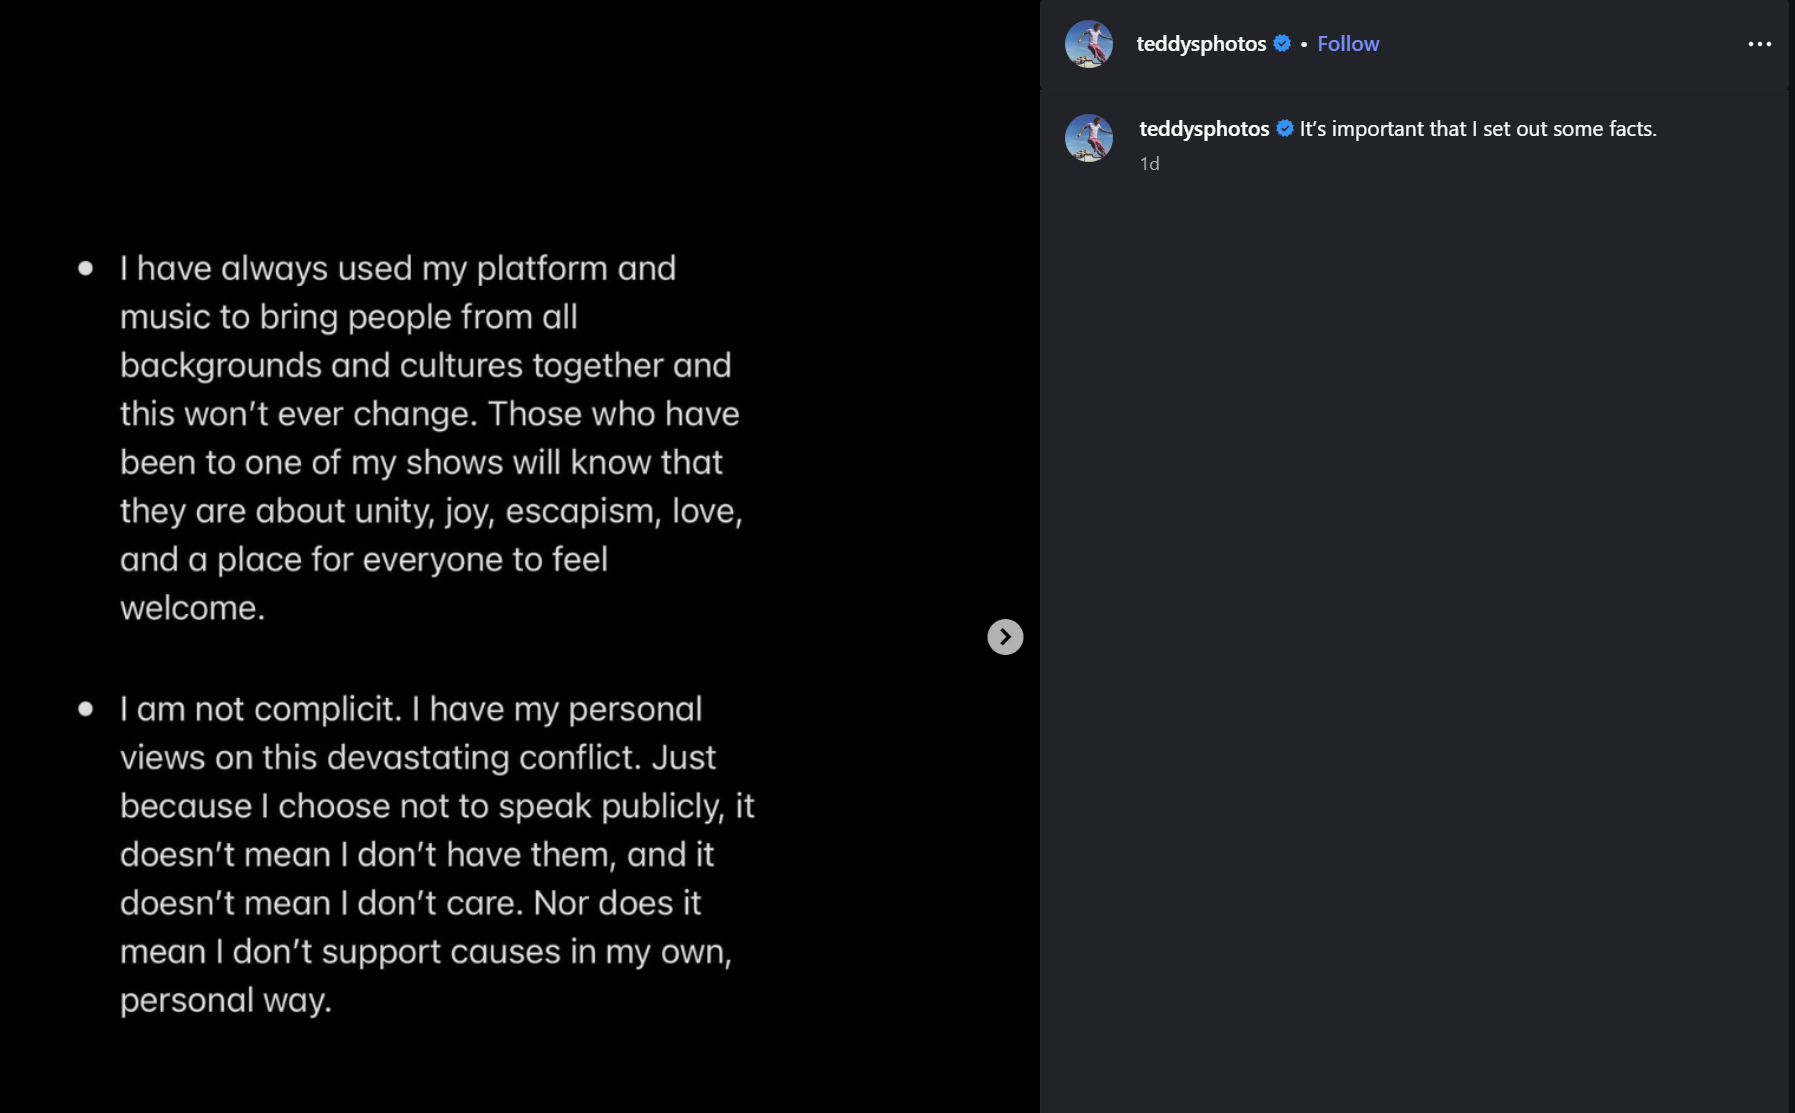Open the teddysphotos username in the post header
The height and width of the screenshot is (1113, 1795).
pos(1201,44)
